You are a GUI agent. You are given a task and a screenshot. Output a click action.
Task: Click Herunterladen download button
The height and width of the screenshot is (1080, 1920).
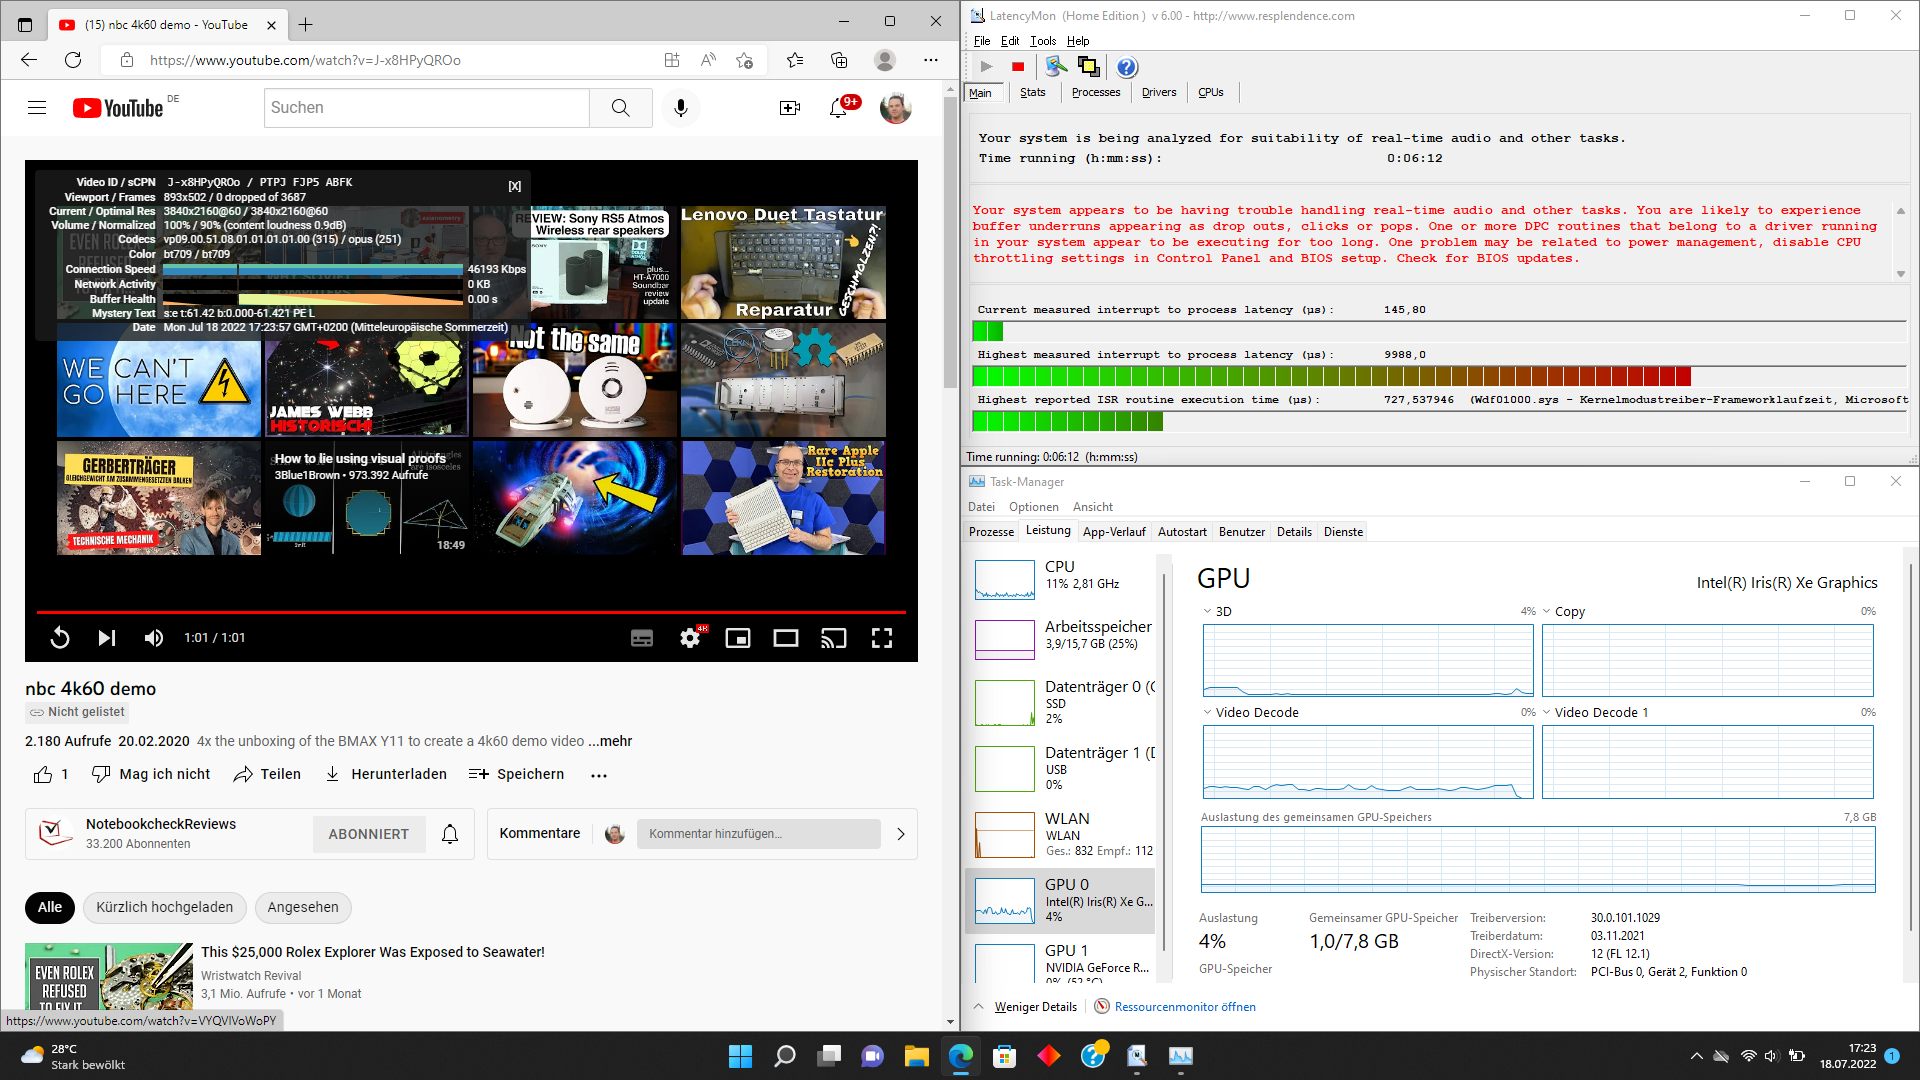pos(386,774)
